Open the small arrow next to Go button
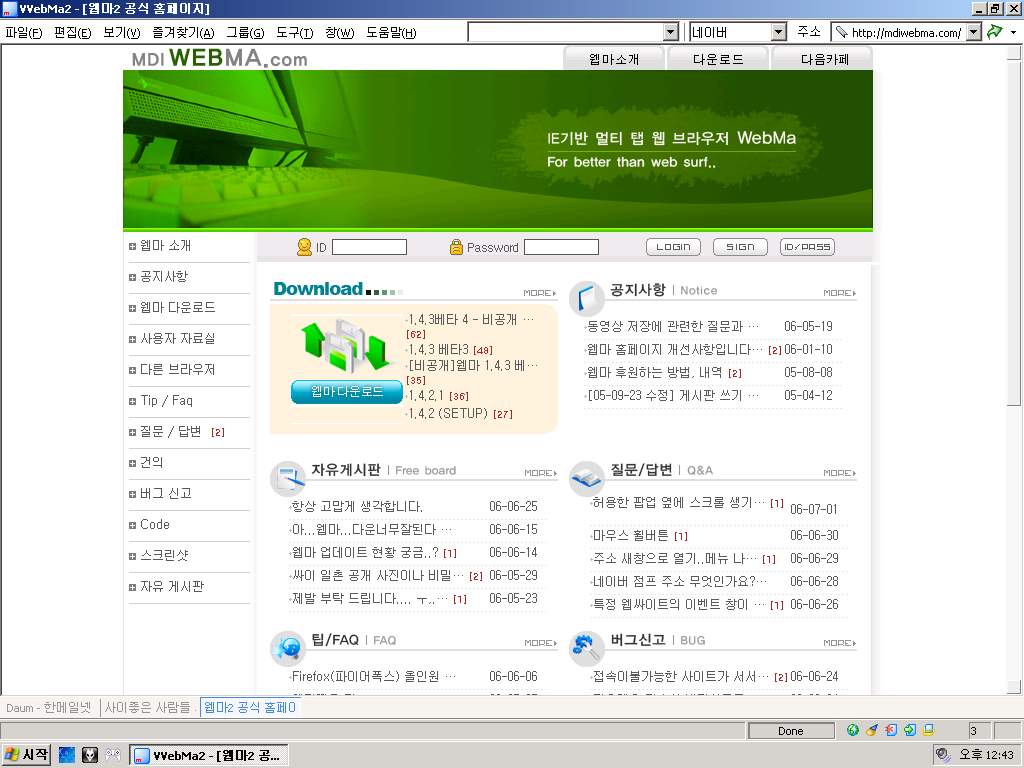The width and height of the screenshot is (1024, 768). click(1014, 32)
